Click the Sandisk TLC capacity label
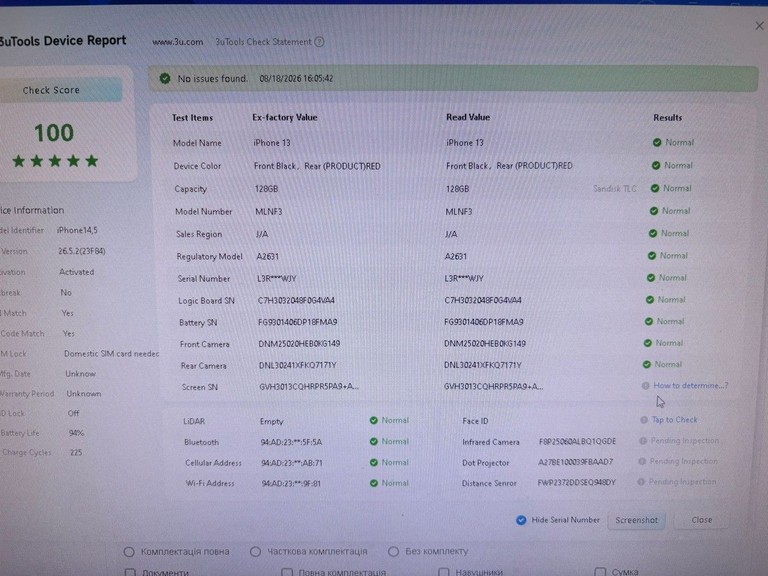 [615, 189]
